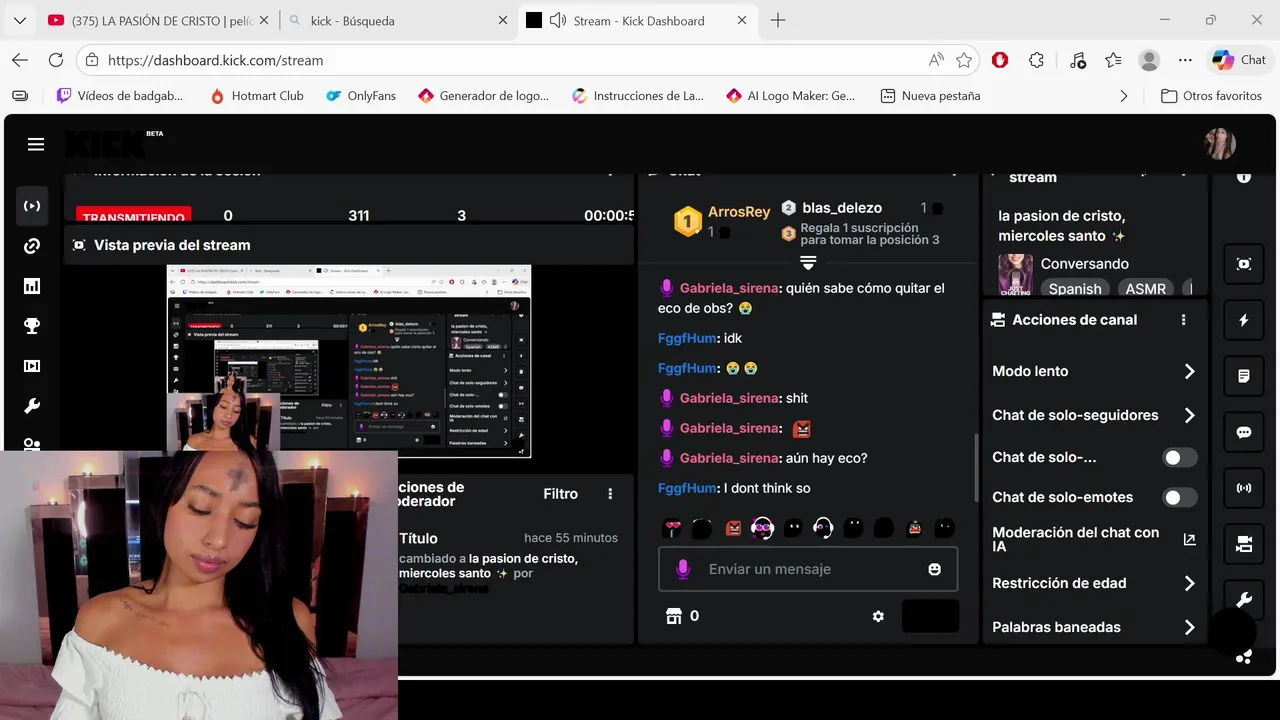Open Hotmart Club bookmark
This screenshot has width=1280, height=720.
[x=256, y=96]
